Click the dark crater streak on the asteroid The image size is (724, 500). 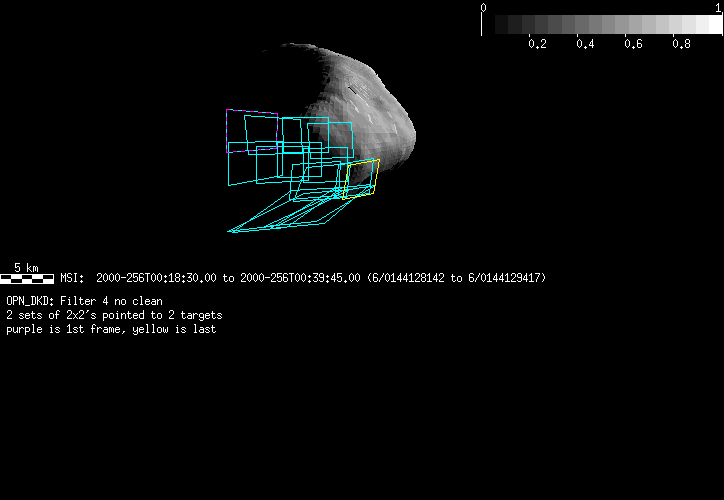(357, 94)
